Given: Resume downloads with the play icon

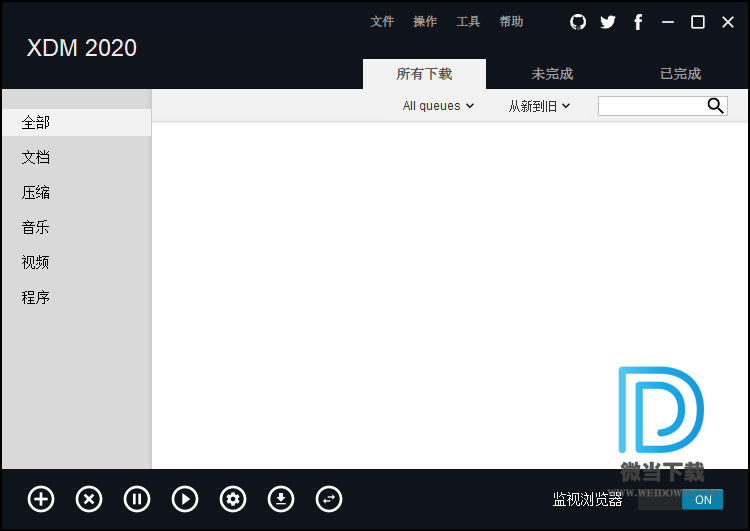Looking at the screenshot, I should click(x=185, y=499).
